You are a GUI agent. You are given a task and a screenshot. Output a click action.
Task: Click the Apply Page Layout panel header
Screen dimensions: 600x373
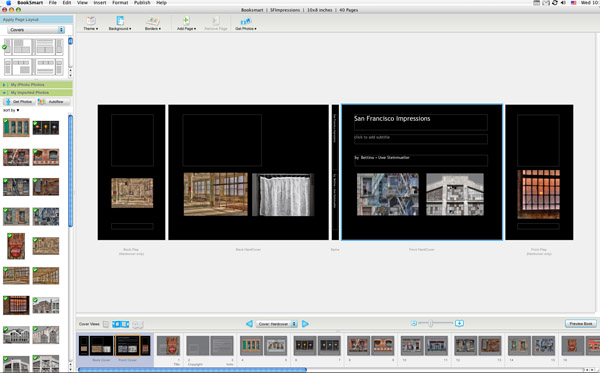coord(37,20)
